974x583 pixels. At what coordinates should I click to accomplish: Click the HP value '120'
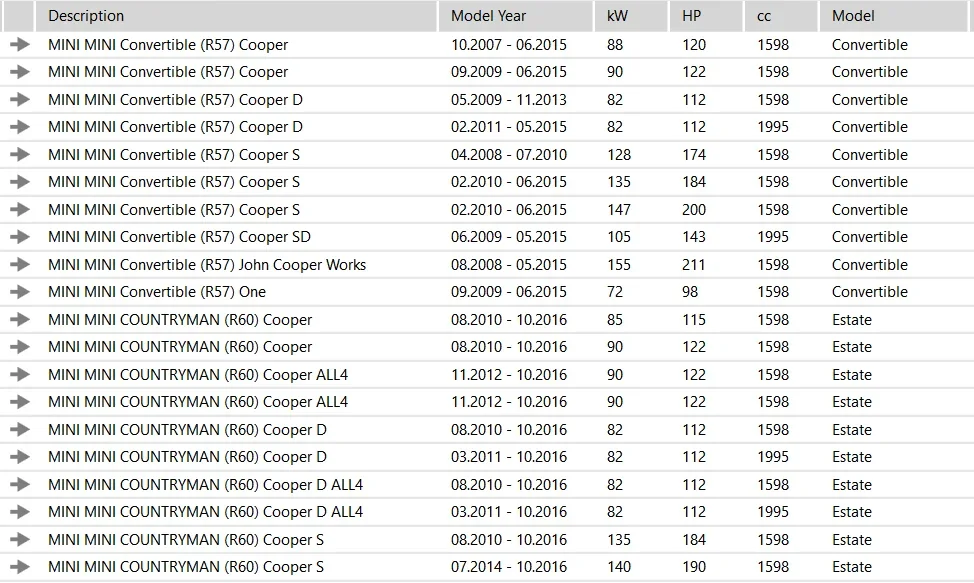[x=694, y=45]
